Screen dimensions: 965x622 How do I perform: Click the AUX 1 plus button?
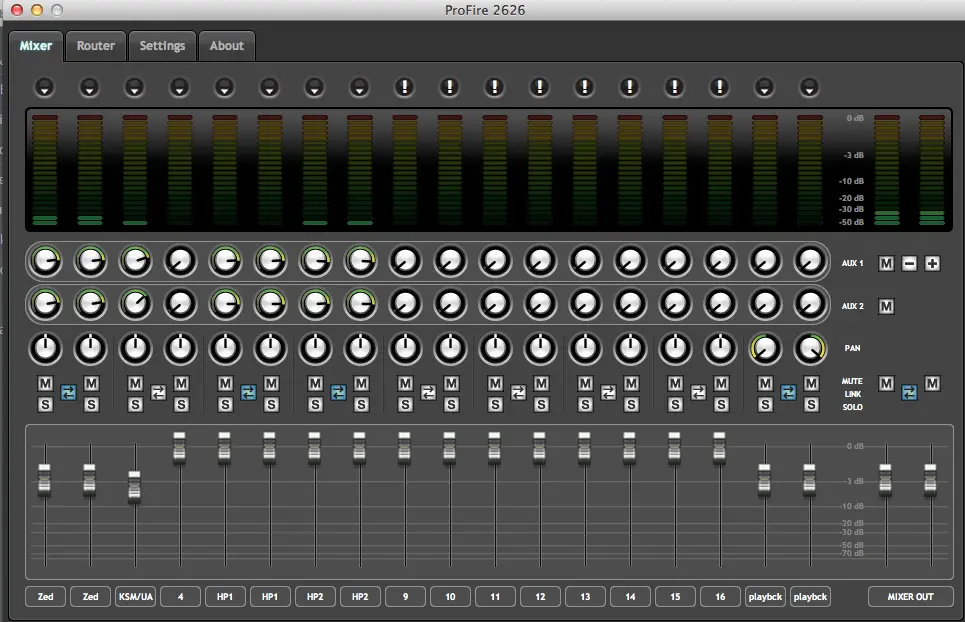click(932, 264)
